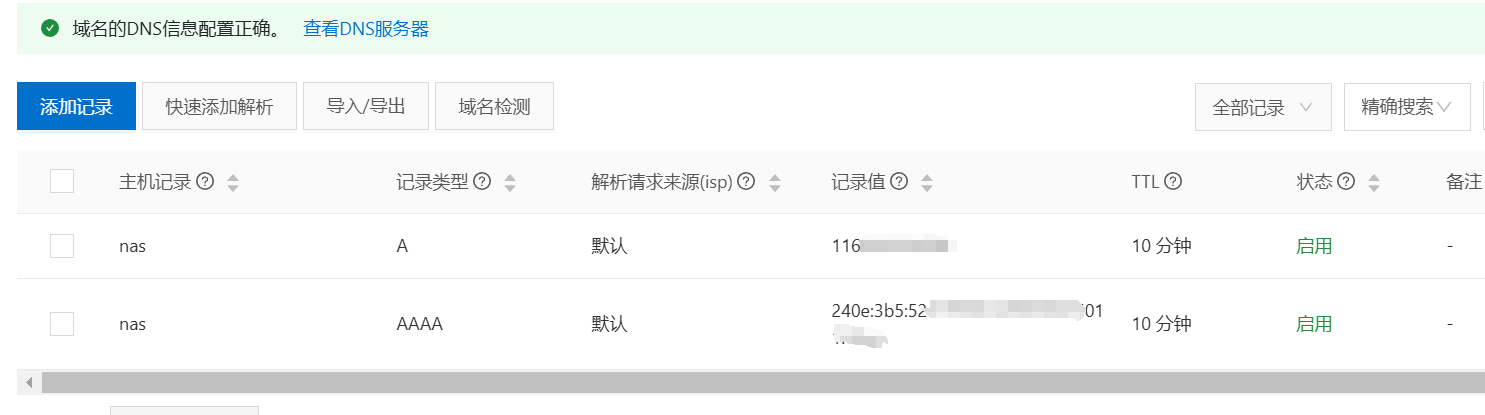Click the horizontal scrollbar left arrow

(29, 382)
